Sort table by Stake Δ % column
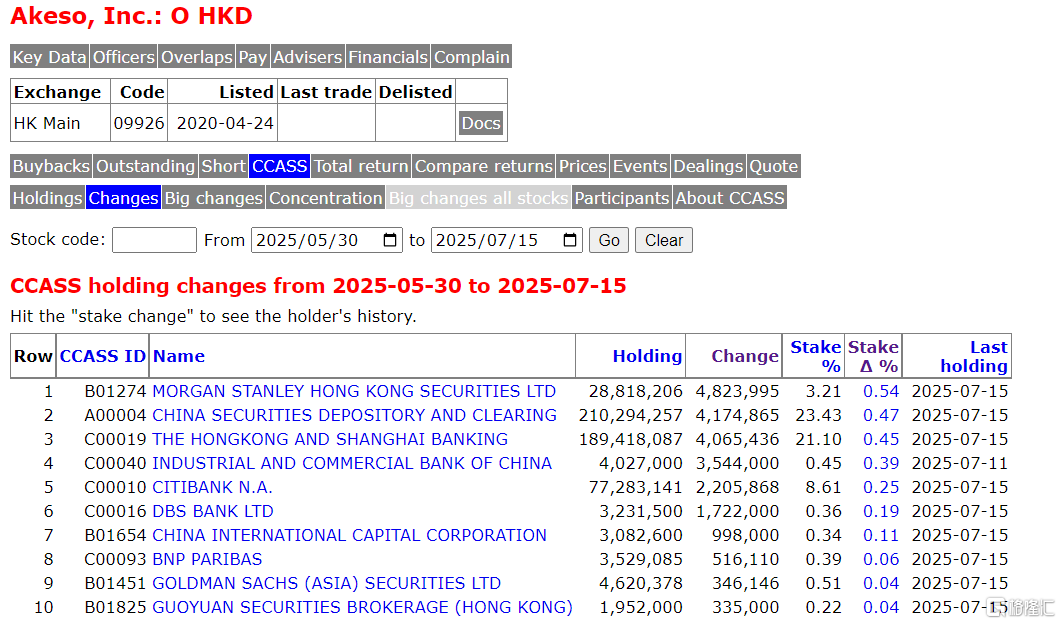1061x624 pixels. (874, 356)
